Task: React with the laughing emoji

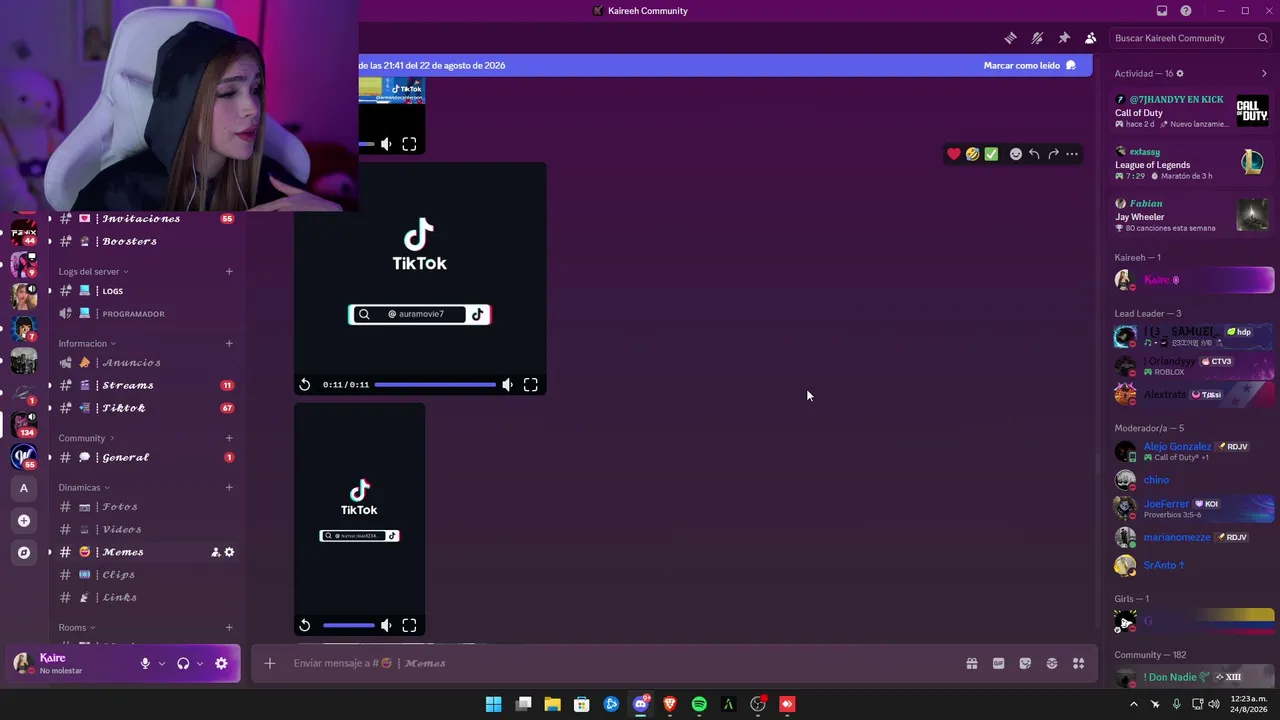Action: (972, 154)
